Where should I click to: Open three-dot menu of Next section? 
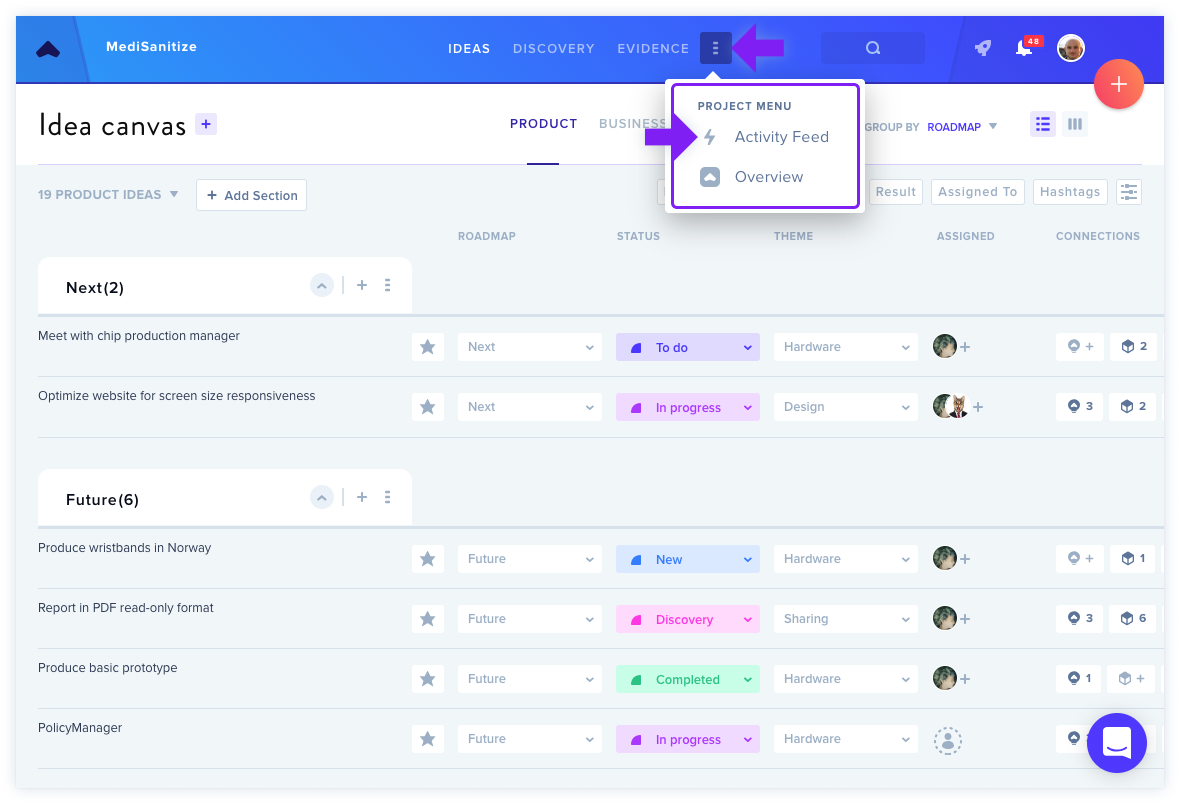[x=388, y=285]
